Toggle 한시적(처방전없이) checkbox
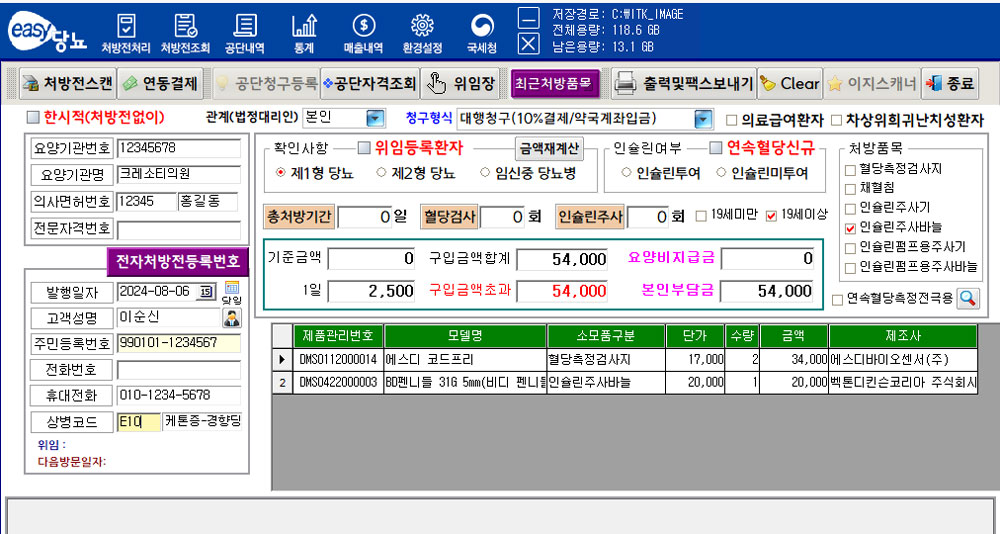Image resolution: width=1000 pixels, height=534 pixels. click(33, 117)
